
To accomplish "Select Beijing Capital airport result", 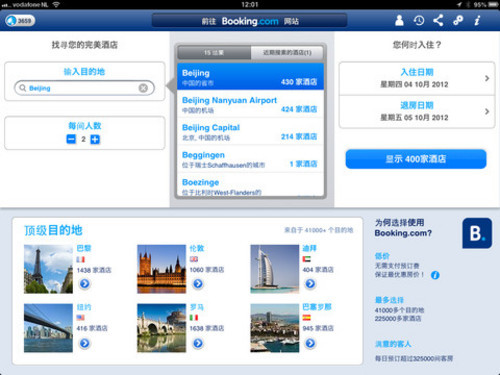I will [250, 131].
